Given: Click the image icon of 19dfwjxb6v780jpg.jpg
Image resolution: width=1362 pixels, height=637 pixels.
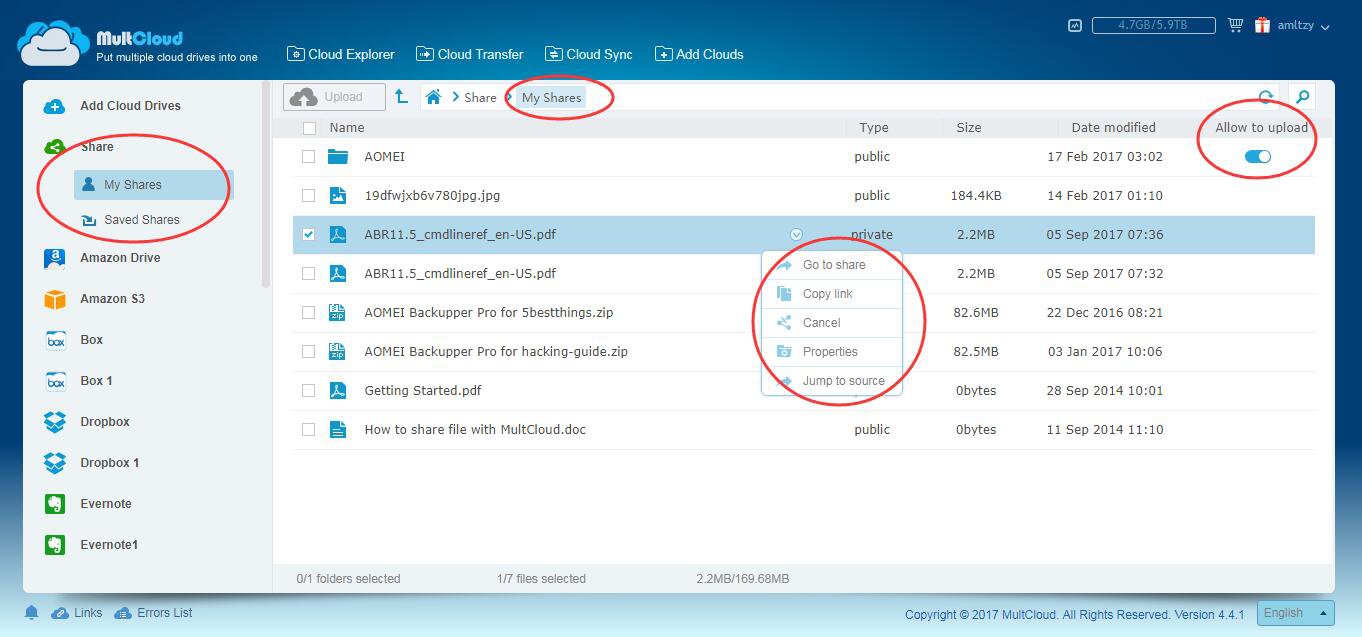Looking at the screenshot, I should [x=338, y=196].
